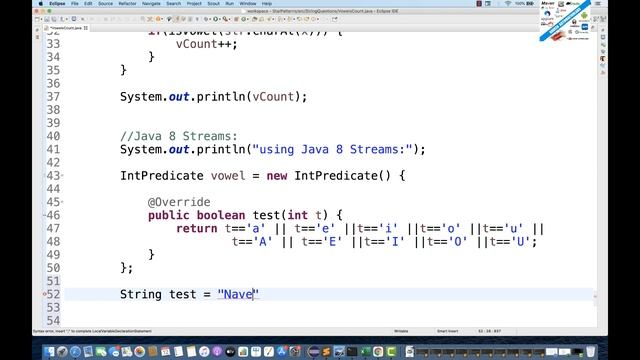Open the Music app from the dock
Viewport: 640px width, 360px height.
pos(204,351)
